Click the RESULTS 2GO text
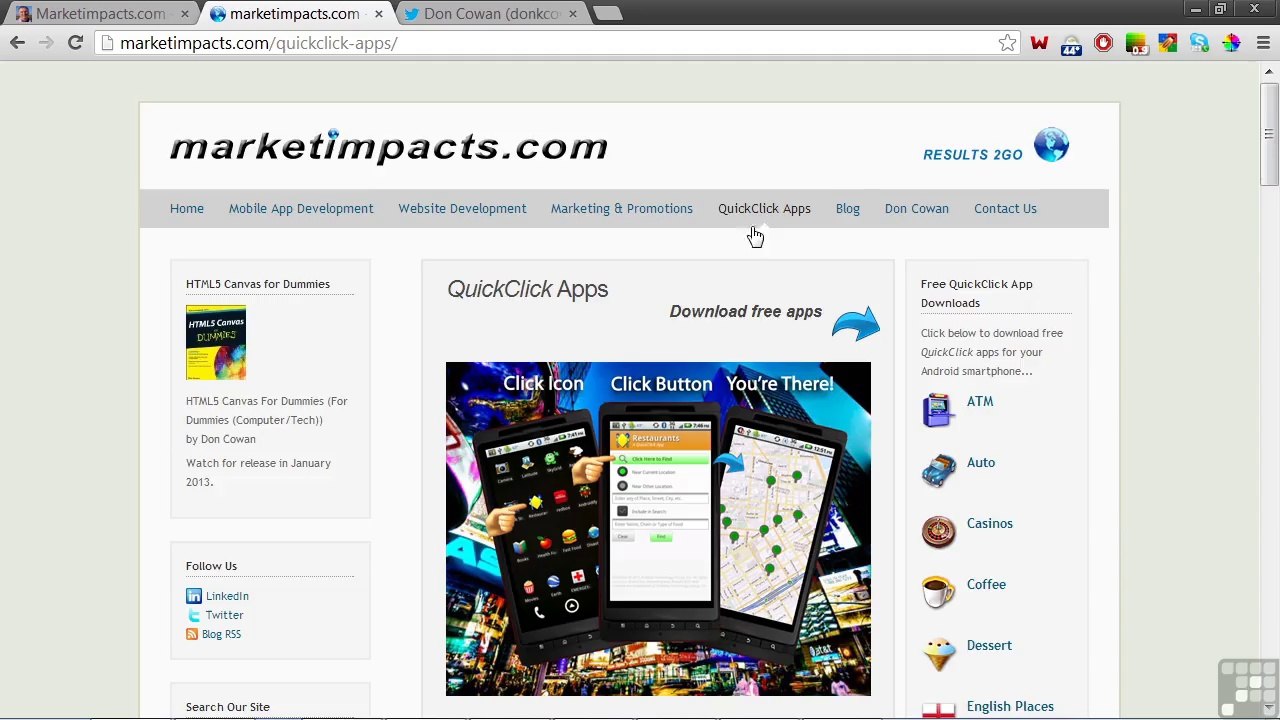 coord(973,154)
